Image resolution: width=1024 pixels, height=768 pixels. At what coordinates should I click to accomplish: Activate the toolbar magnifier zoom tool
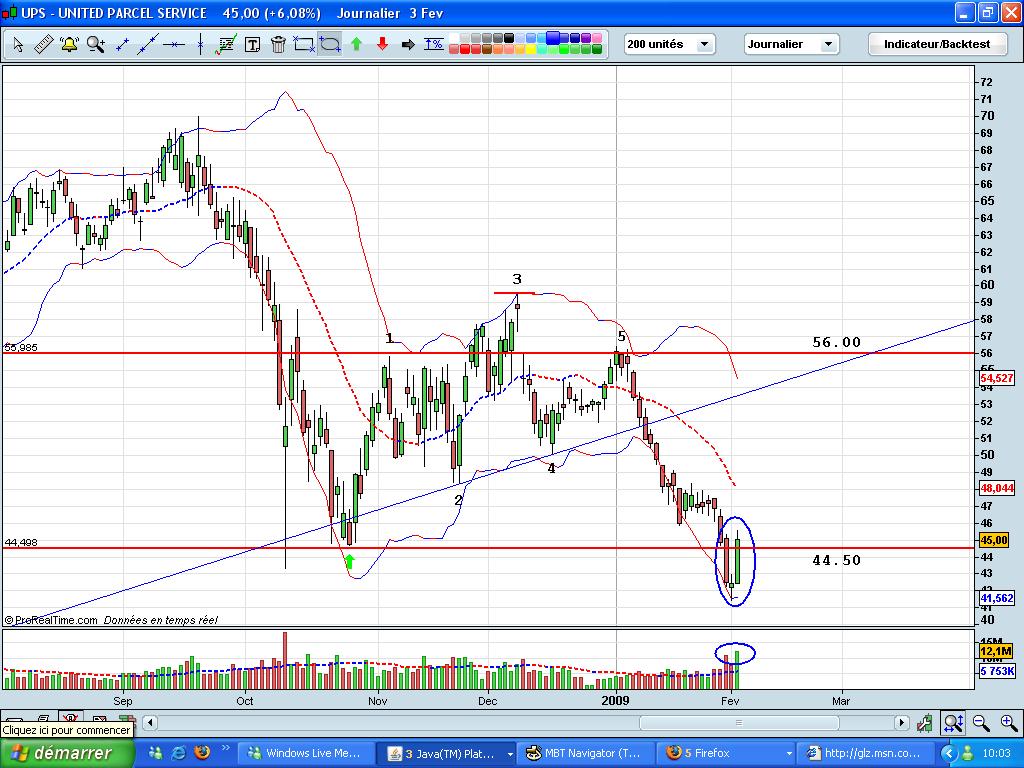coord(96,44)
